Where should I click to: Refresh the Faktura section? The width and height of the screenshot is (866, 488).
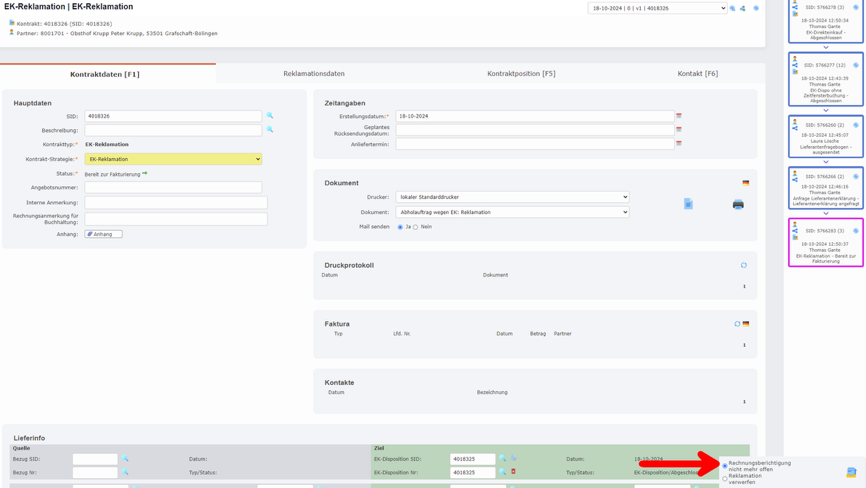point(737,324)
